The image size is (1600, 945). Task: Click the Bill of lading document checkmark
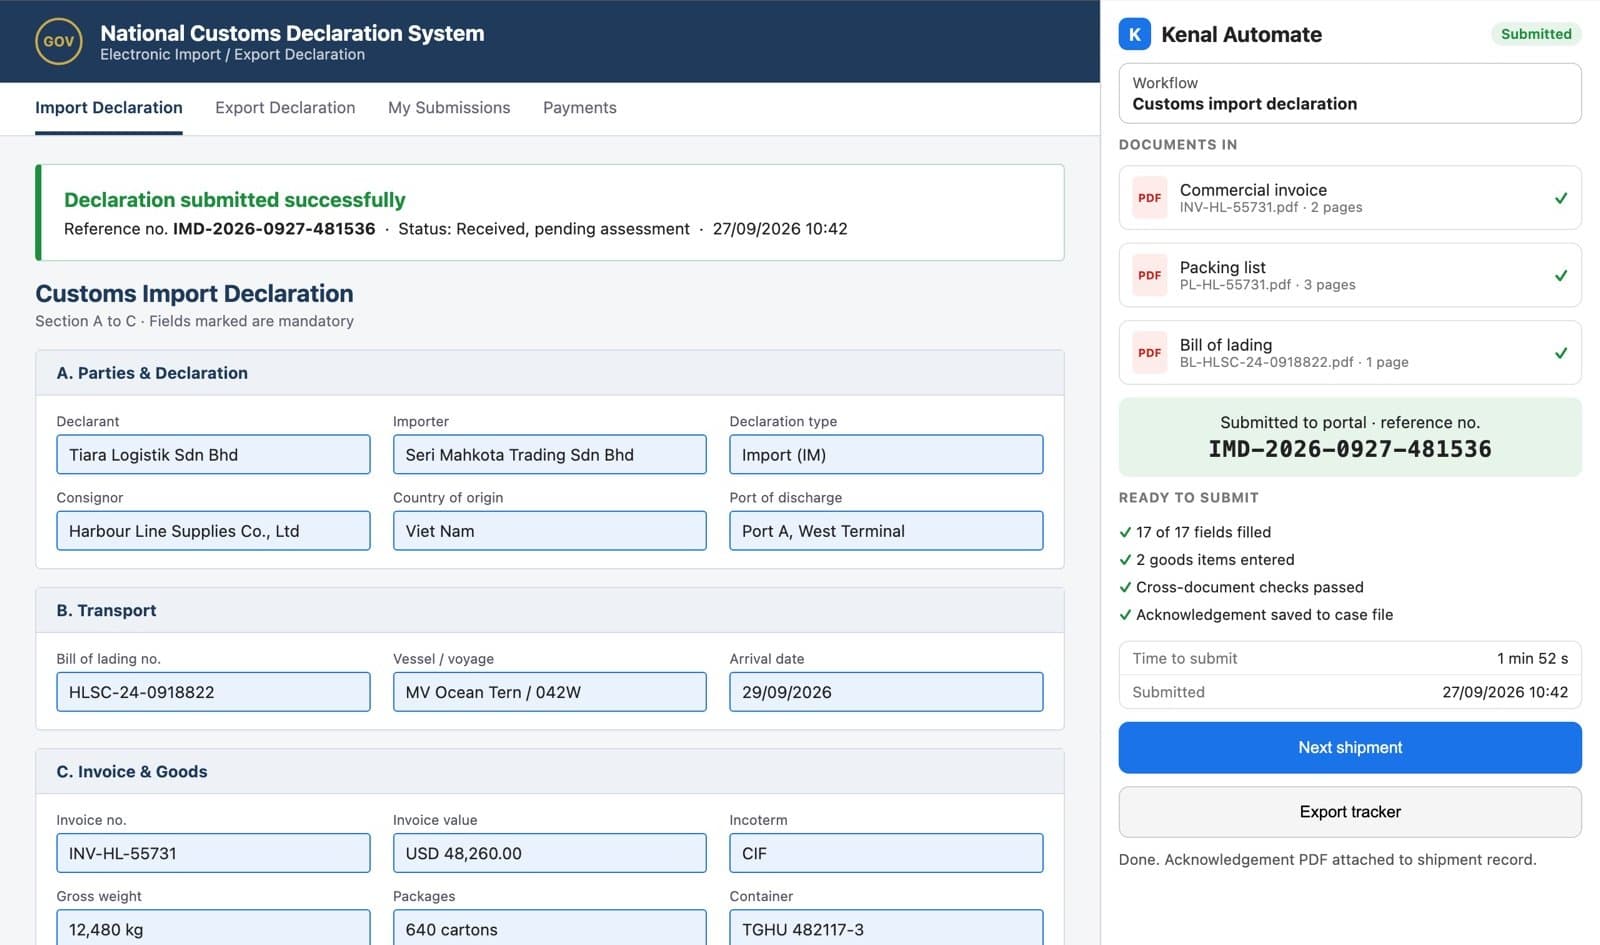[1560, 353]
